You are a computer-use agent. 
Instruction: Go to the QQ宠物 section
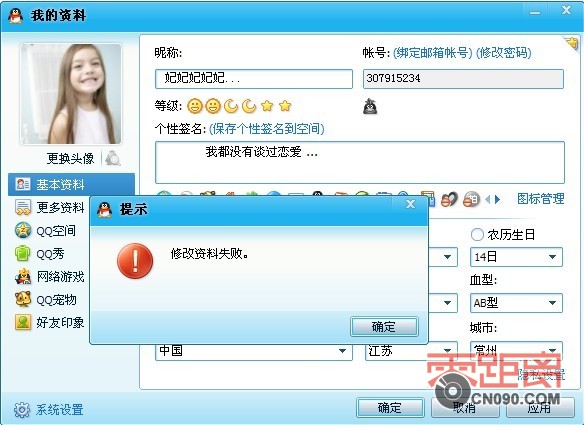coord(45,299)
